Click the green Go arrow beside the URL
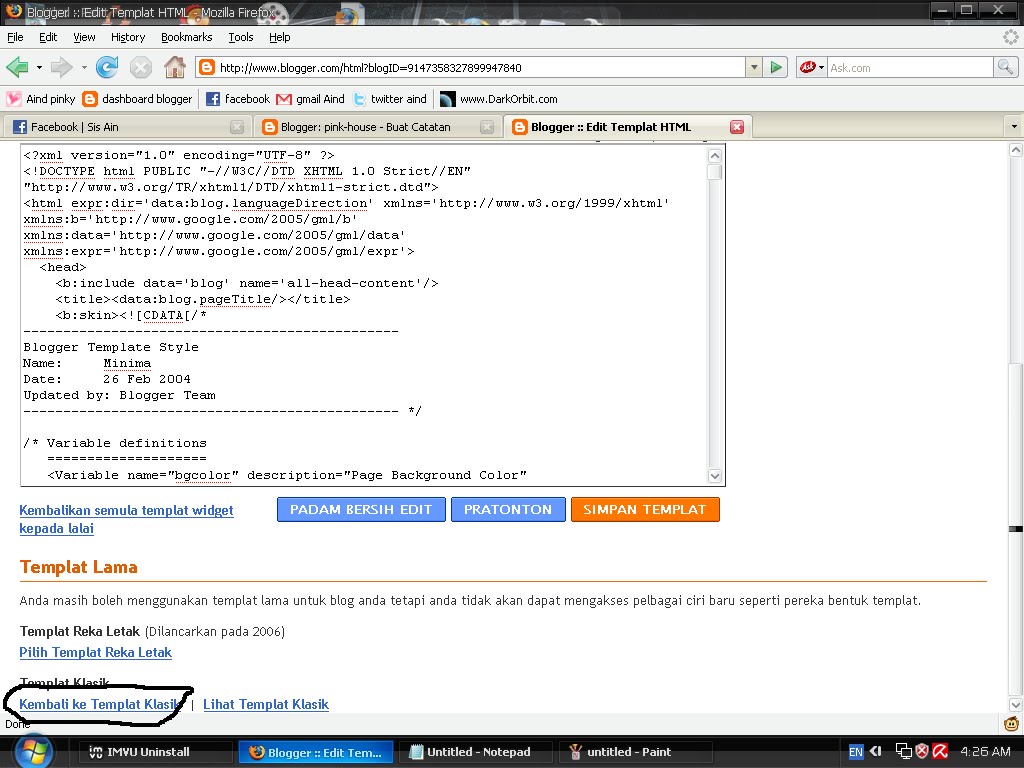The height and width of the screenshot is (768, 1024). click(x=776, y=67)
